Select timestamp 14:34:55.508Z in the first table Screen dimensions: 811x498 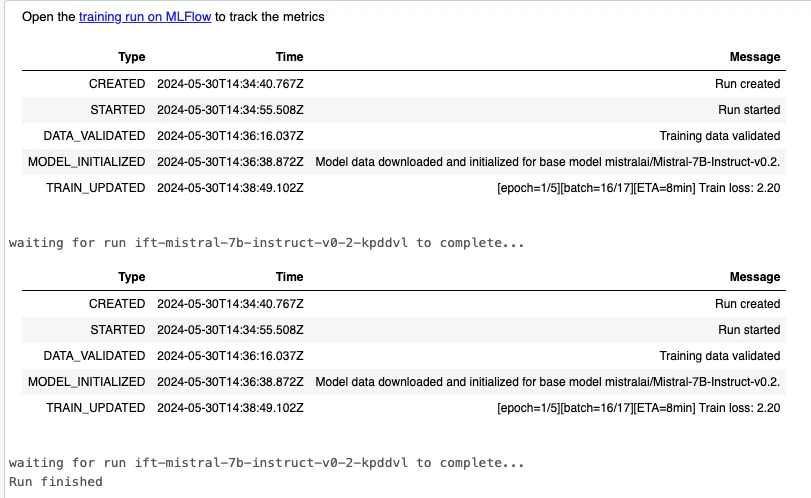[230, 110]
